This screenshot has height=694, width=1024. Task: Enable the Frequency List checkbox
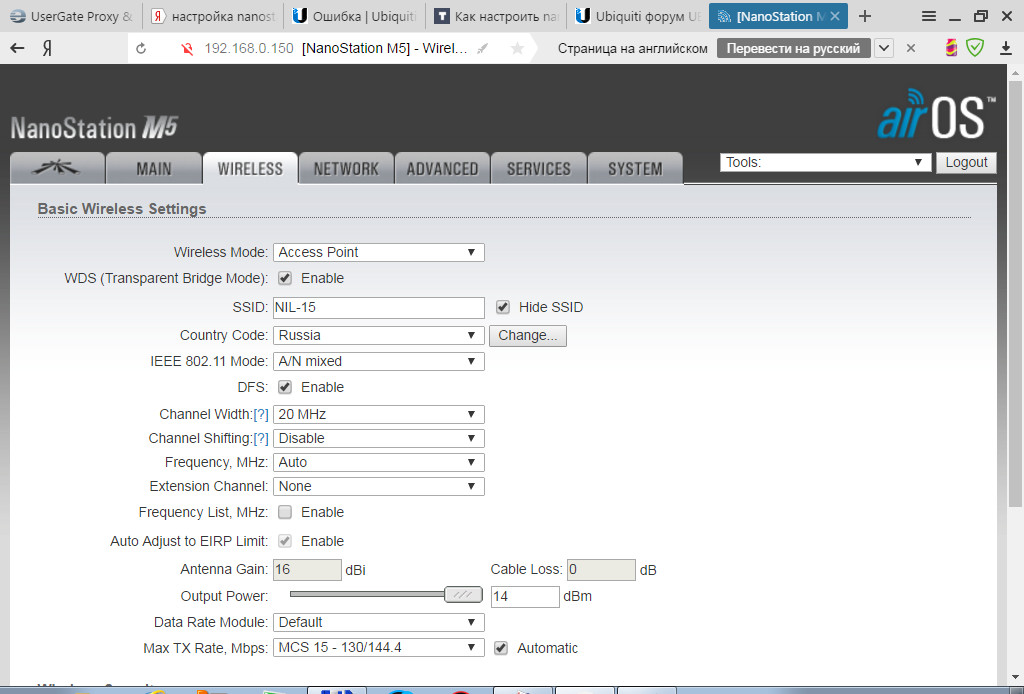click(x=285, y=512)
